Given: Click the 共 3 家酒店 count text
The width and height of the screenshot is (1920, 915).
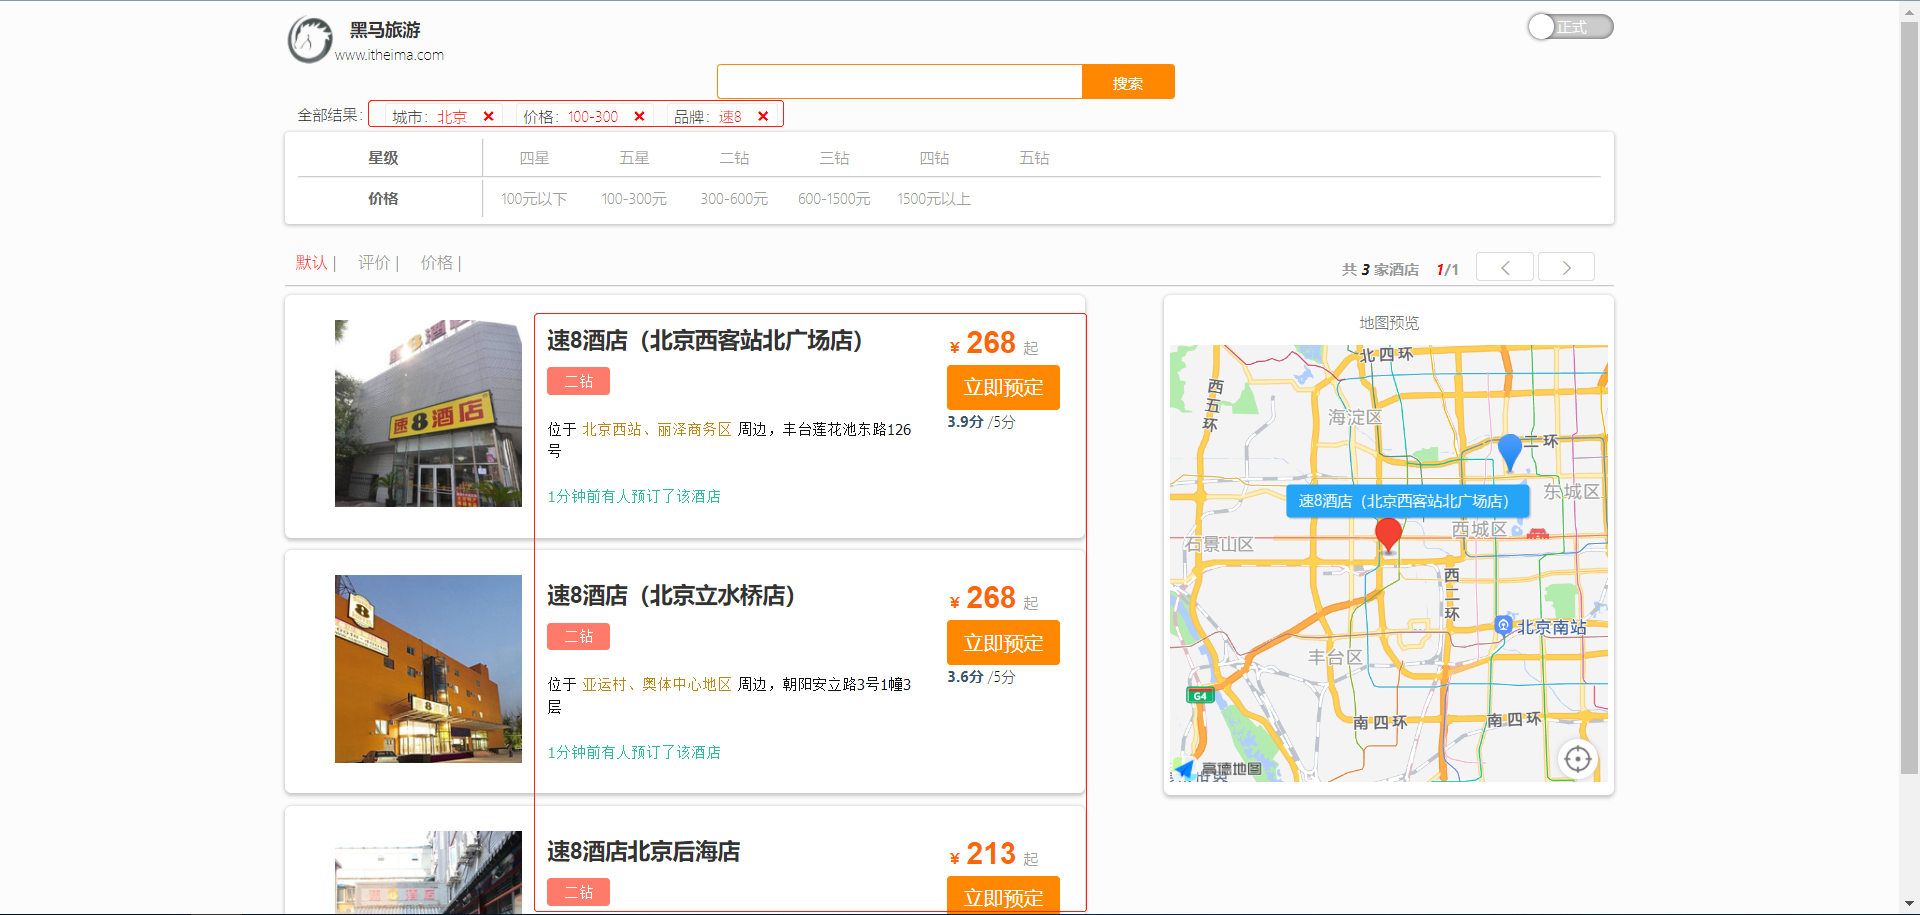Looking at the screenshot, I should 1380,269.
